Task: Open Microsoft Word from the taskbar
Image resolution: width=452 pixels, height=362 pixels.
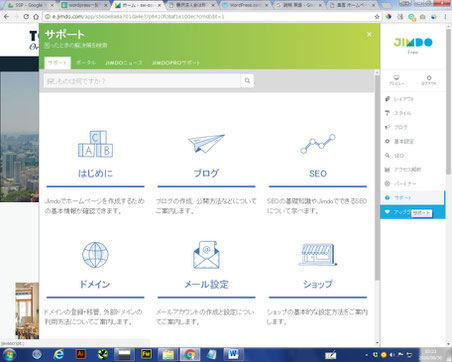Action: click(233, 354)
